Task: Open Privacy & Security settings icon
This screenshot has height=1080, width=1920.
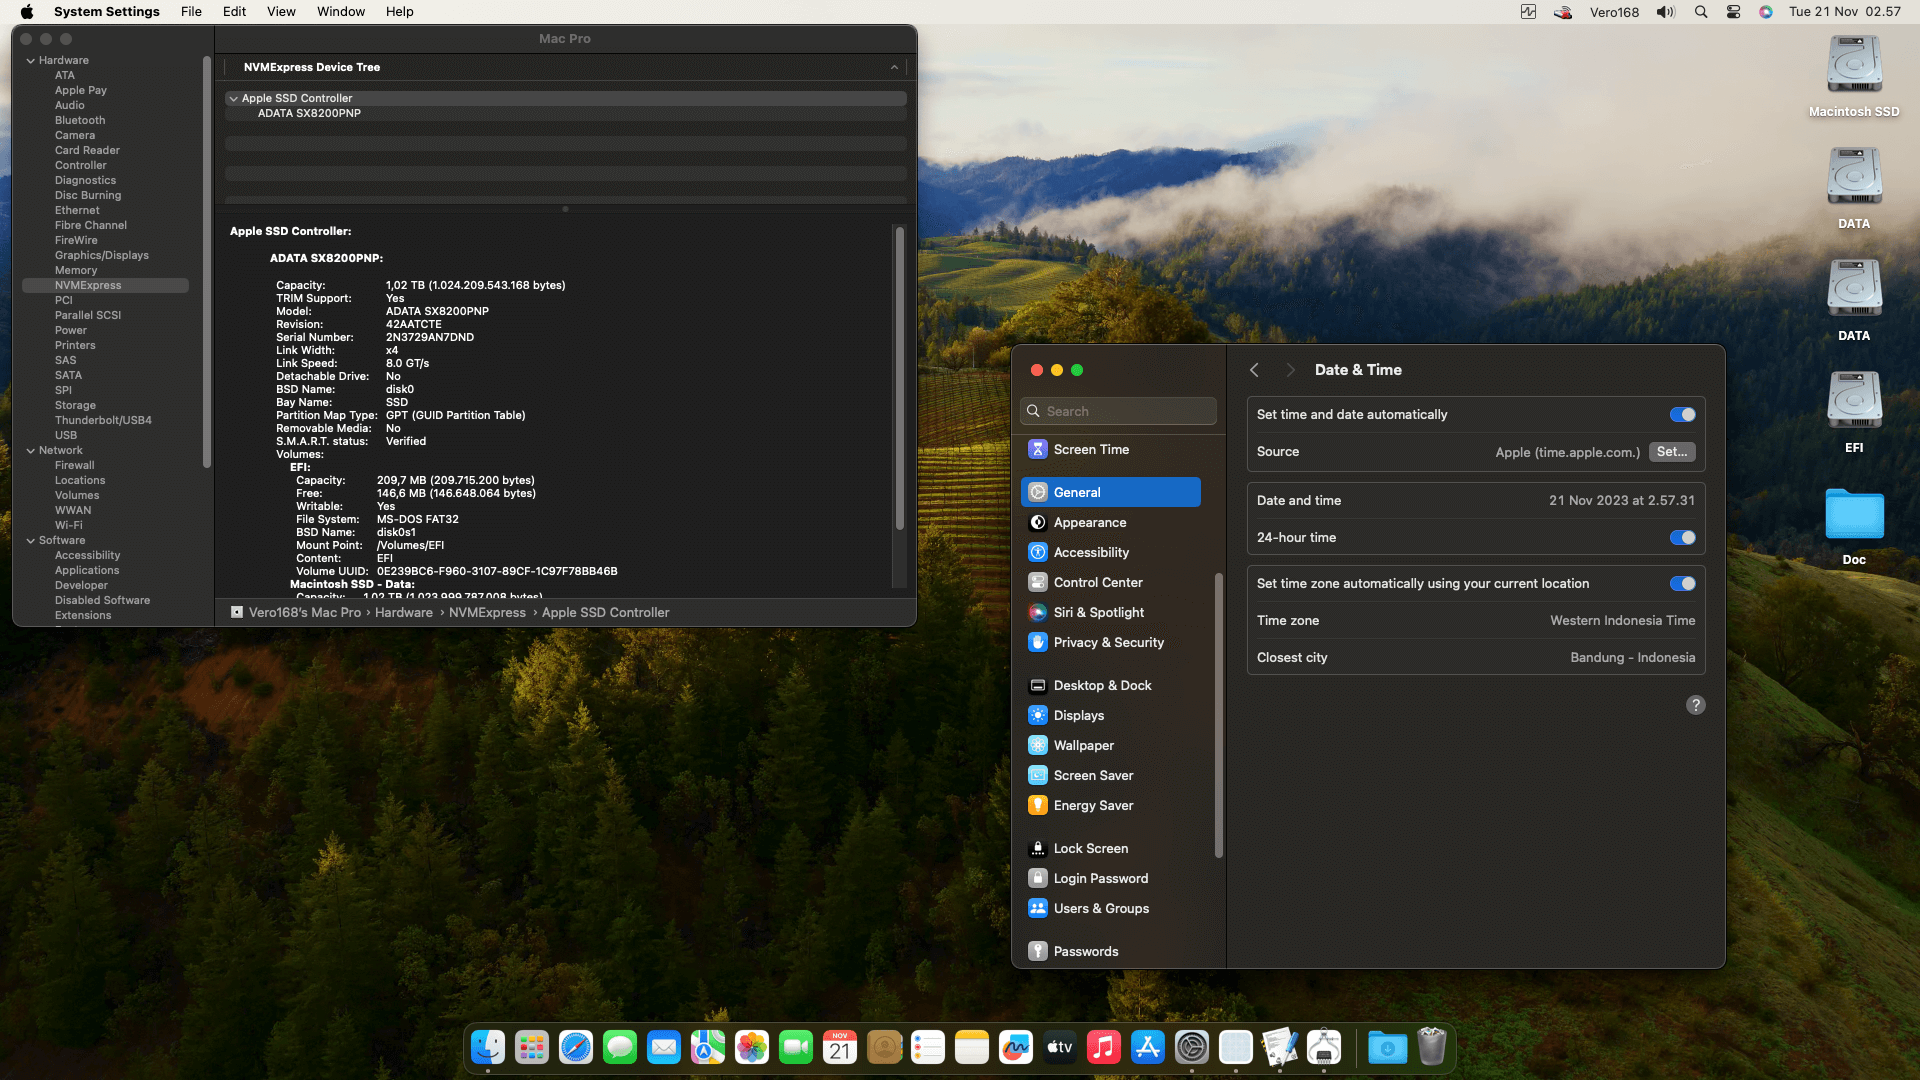Action: (1038, 642)
